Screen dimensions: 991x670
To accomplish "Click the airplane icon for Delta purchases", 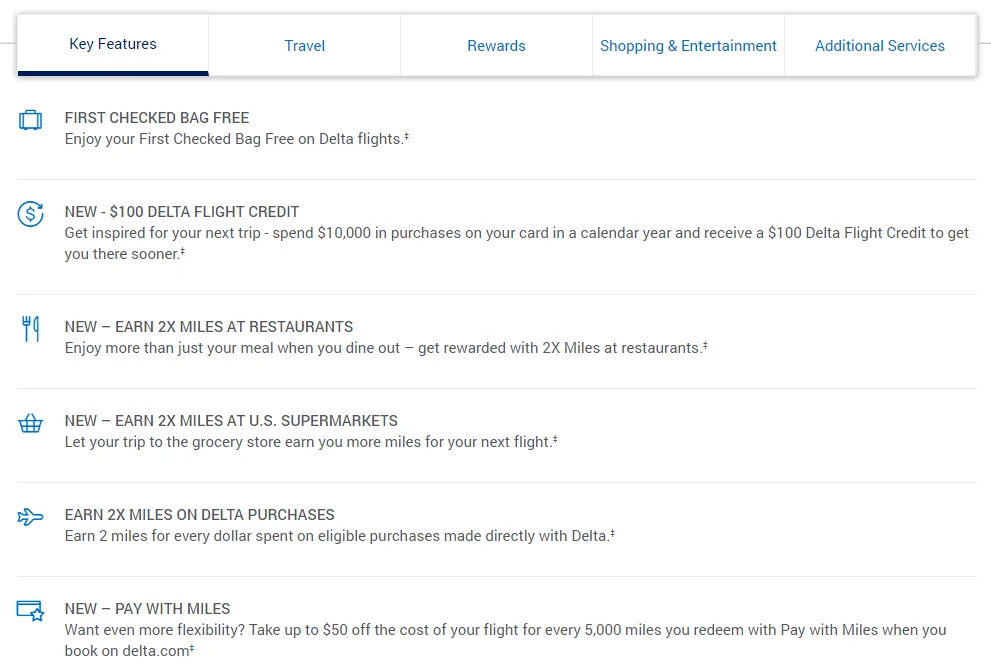I will click(31, 517).
